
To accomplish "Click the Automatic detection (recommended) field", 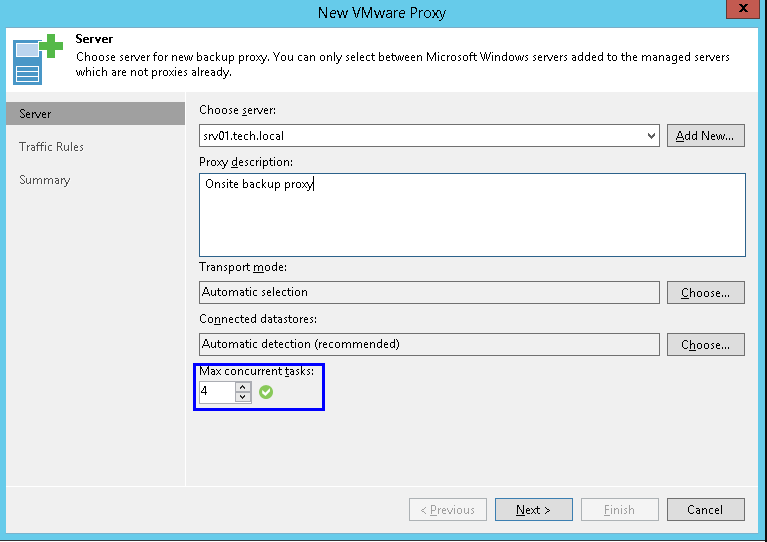I will (x=429, y=344).
